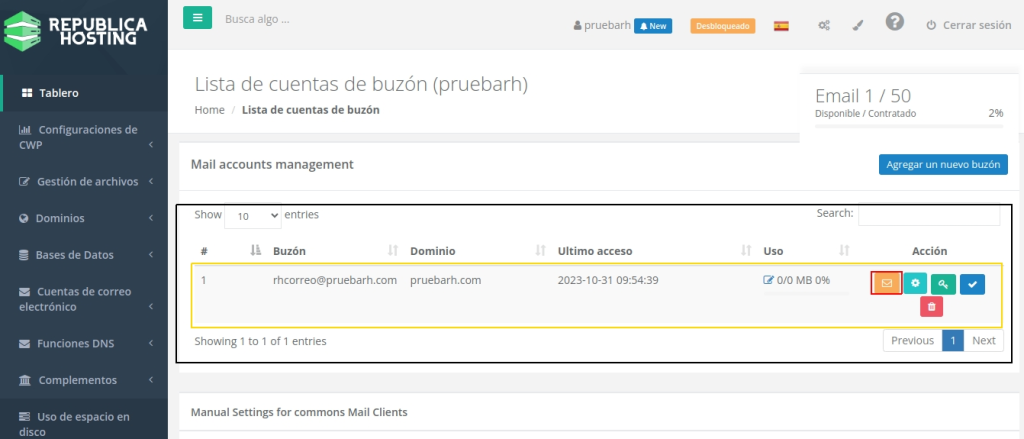Image resolution: width=1024 pixels, height=439 pixels.
Task: Click the green key password icon
Action: 943,284
